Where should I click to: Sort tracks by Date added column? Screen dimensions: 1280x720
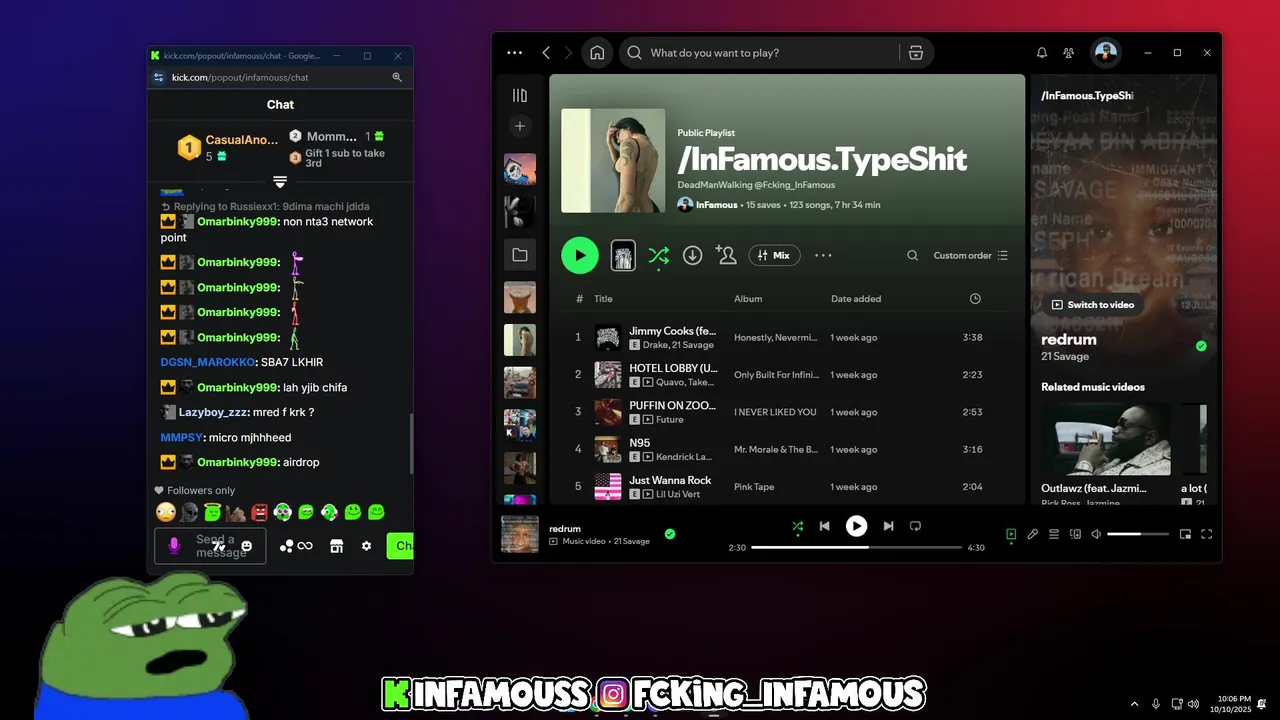pyautogui.click(x=856, y=298)
